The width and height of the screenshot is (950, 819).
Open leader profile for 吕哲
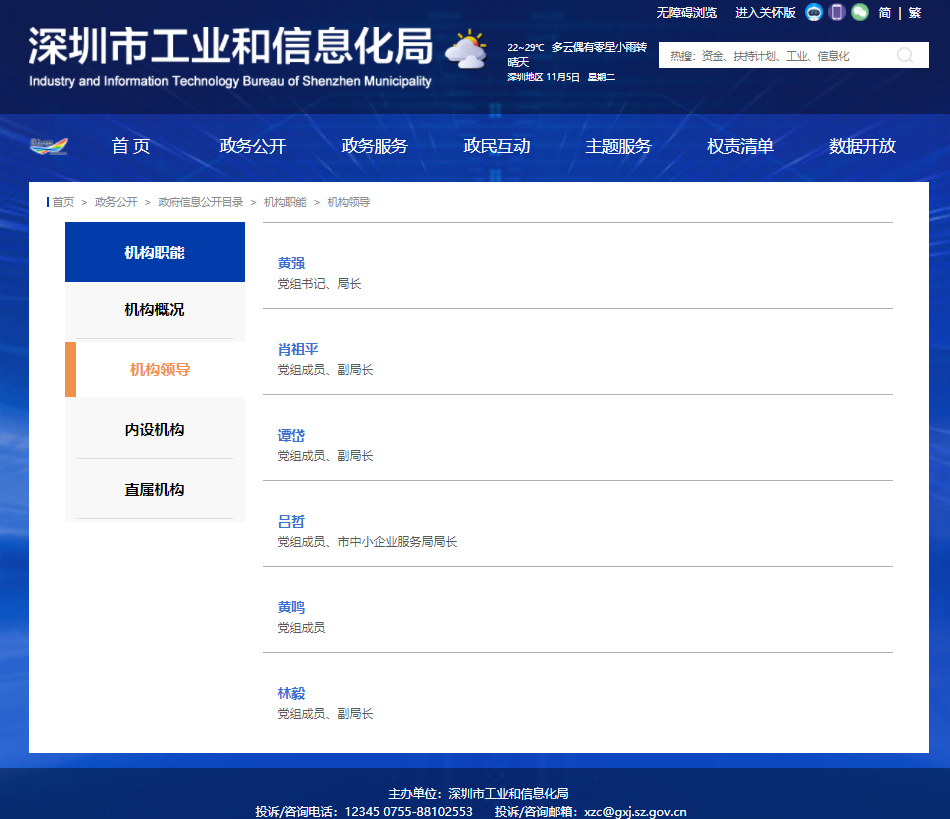pos(291,521)
